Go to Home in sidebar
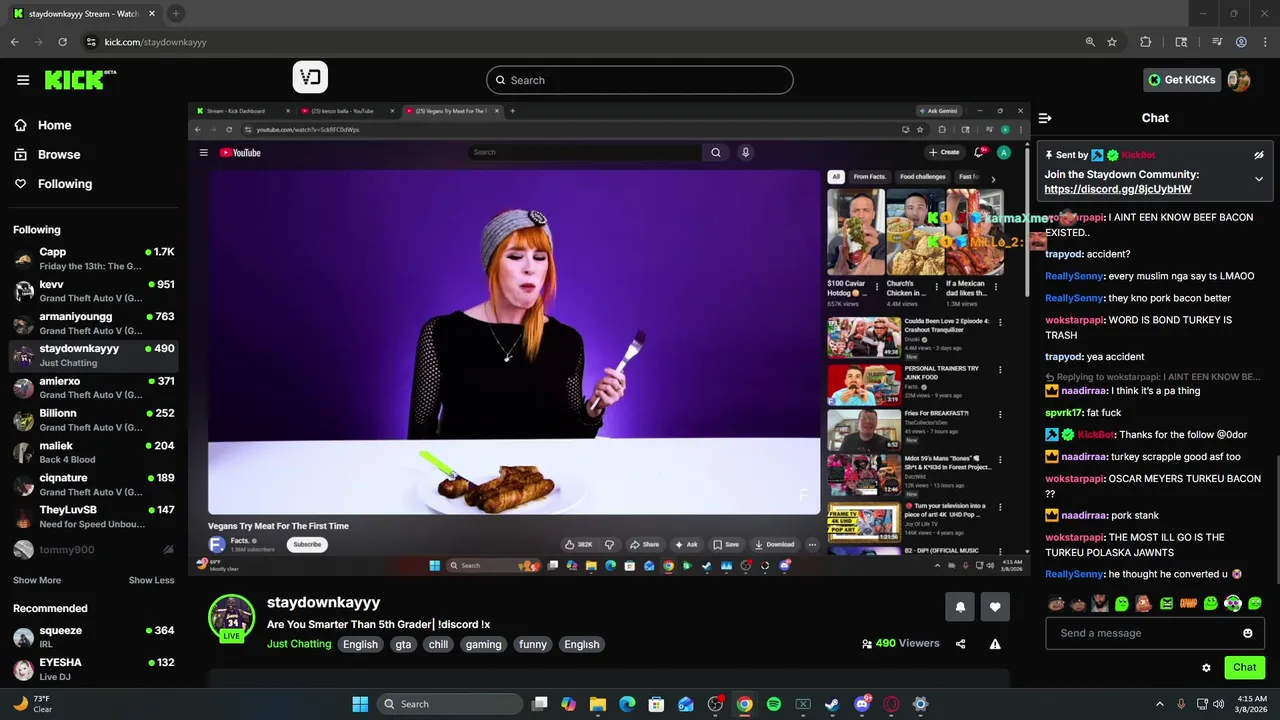 42,125
